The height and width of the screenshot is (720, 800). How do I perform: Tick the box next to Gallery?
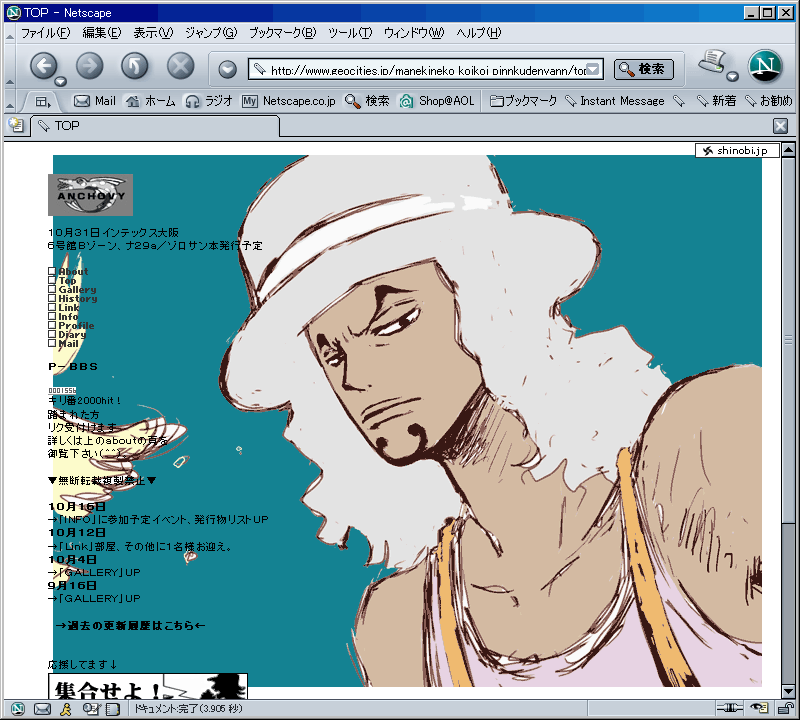coord(52,289)
